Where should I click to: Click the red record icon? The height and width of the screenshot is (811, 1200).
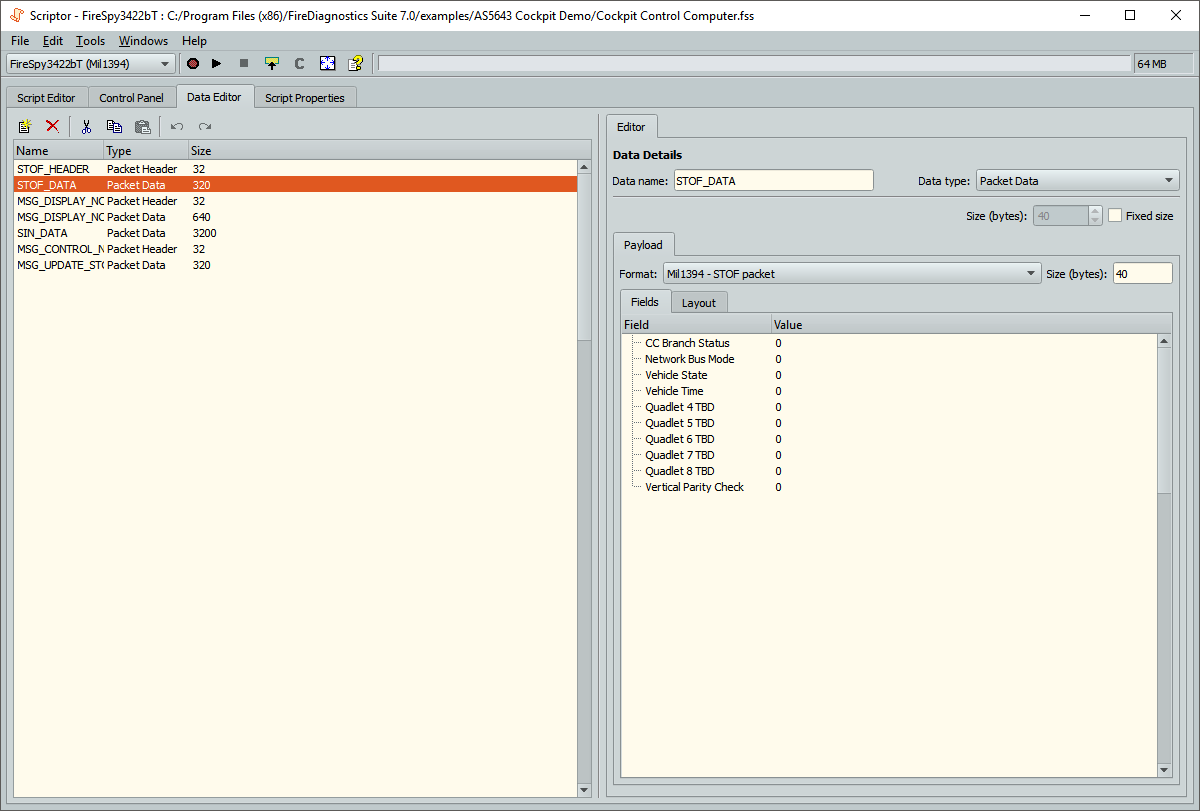[x=192, y=64]
